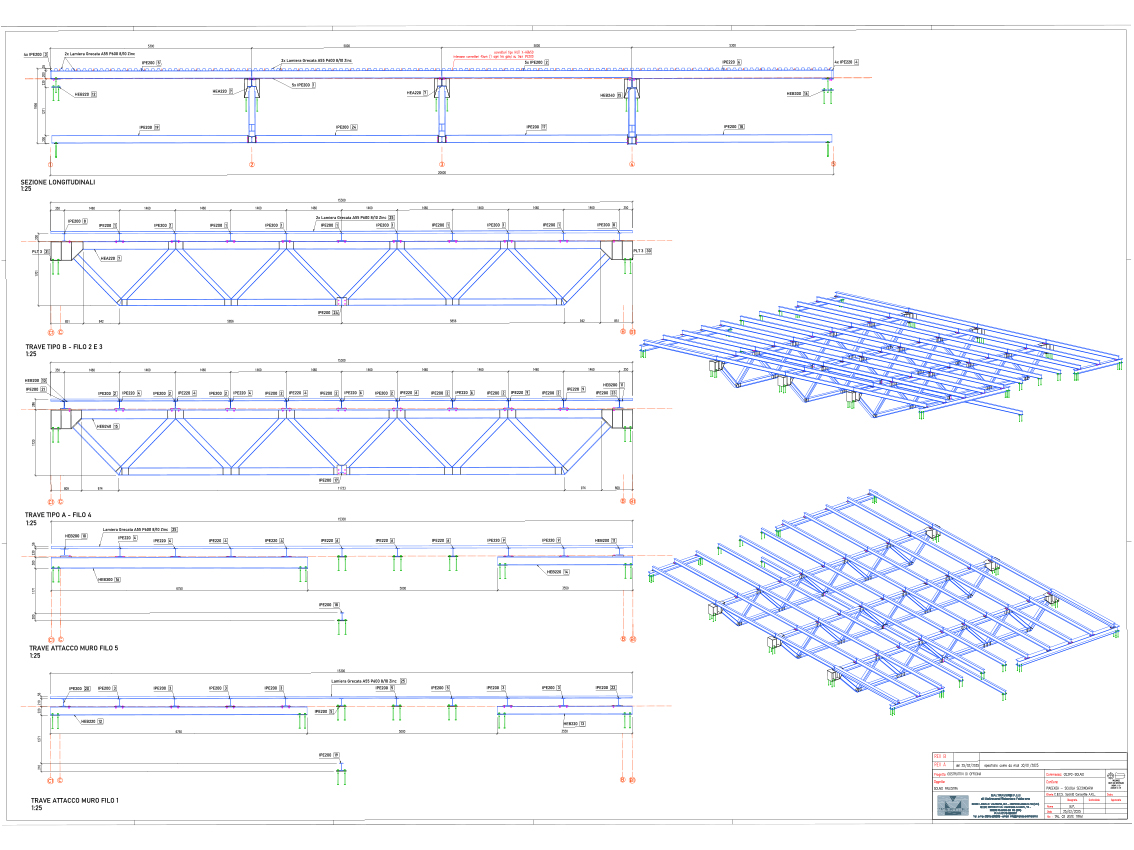Click the Progetto field in the title block
The height and width of the screenshot is (850, 1134).
point(988,774)
